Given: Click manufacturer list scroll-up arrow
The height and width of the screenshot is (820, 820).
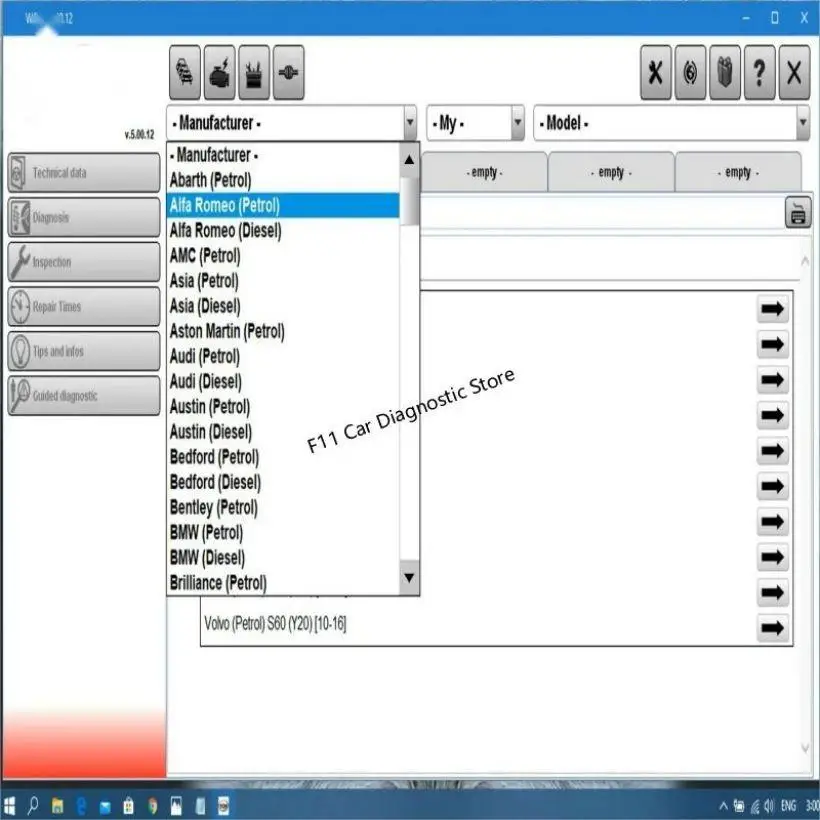Looking at the screenshot, I should point(409,160).
